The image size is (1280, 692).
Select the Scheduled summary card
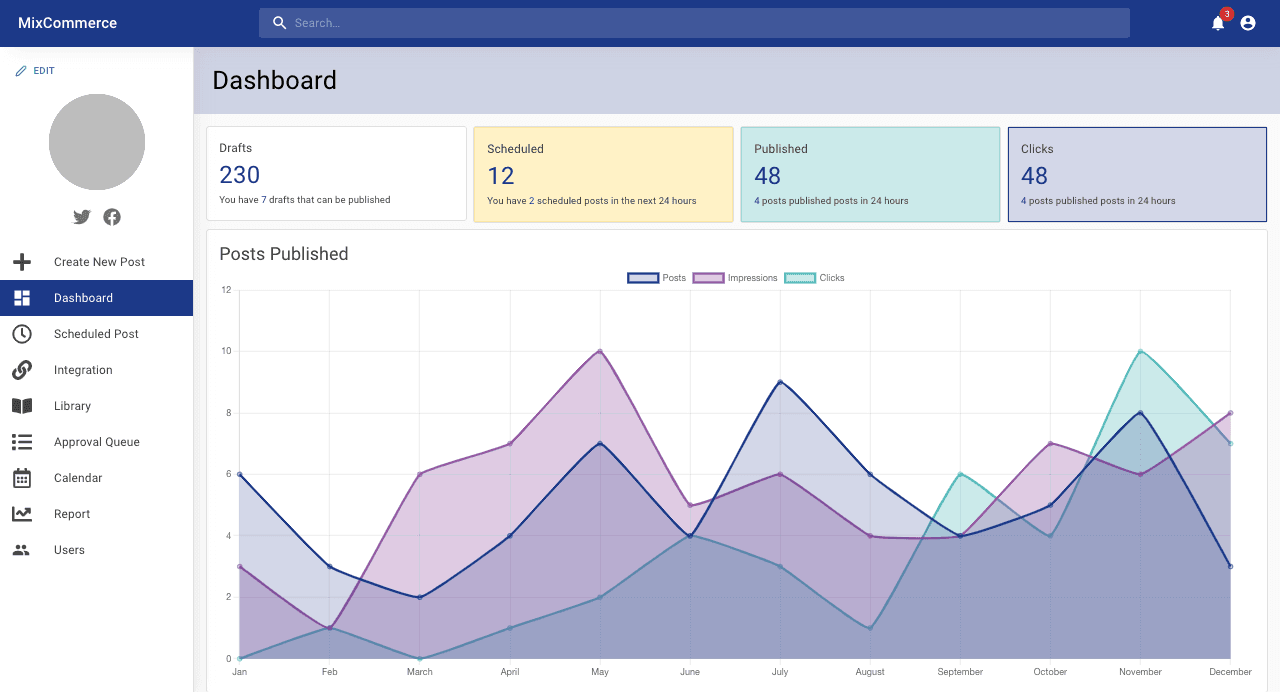(603, 174)
